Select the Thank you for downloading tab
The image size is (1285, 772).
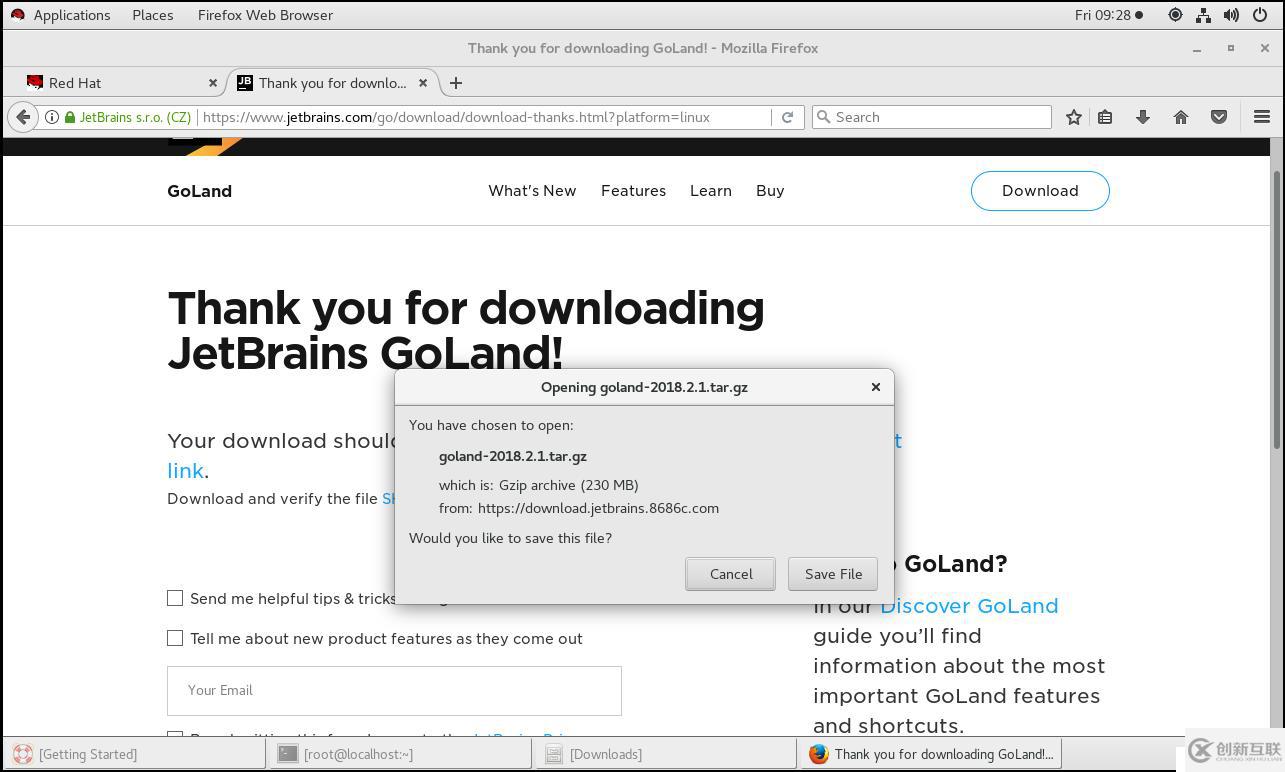pos(332,83)
